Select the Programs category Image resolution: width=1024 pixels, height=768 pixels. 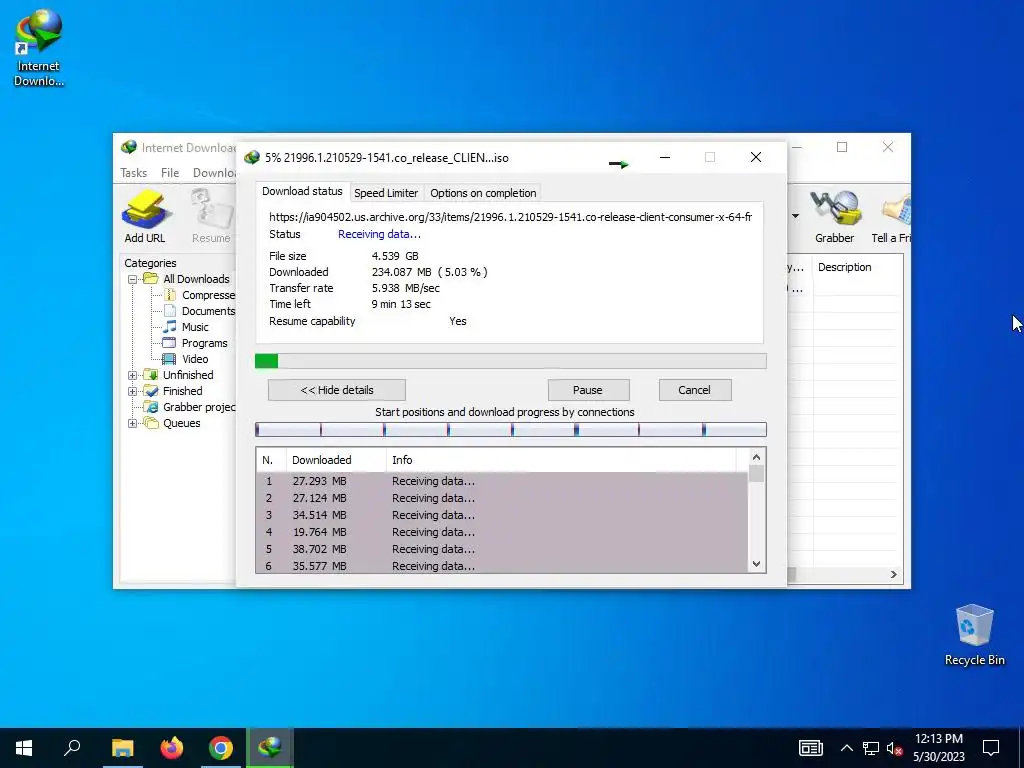click(x=195, y=343)
